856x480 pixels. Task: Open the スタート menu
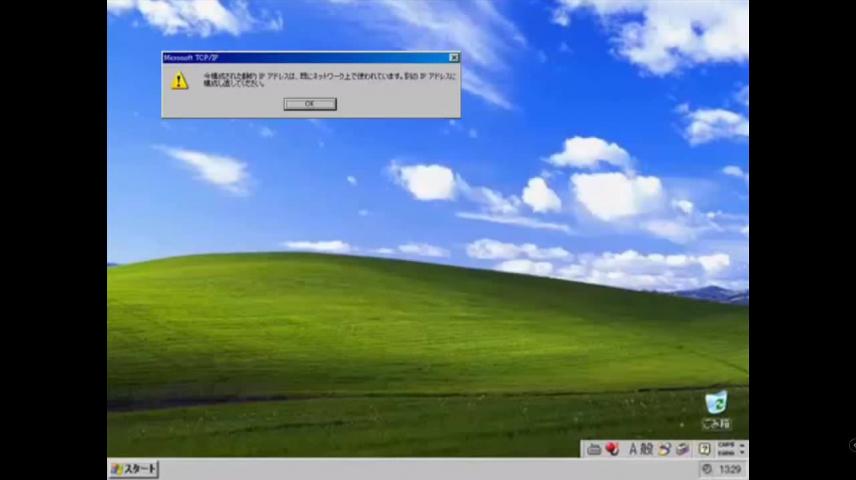134,469
